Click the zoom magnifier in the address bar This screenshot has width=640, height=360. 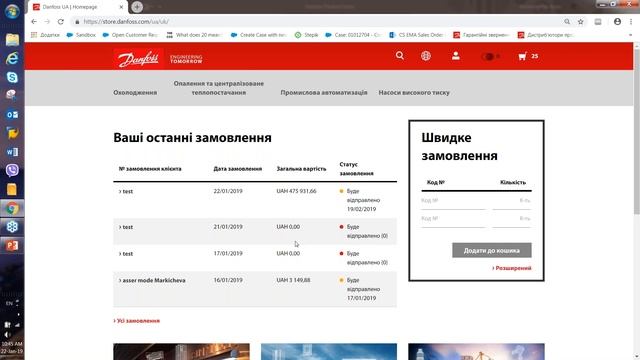click(x=567, y=22)
